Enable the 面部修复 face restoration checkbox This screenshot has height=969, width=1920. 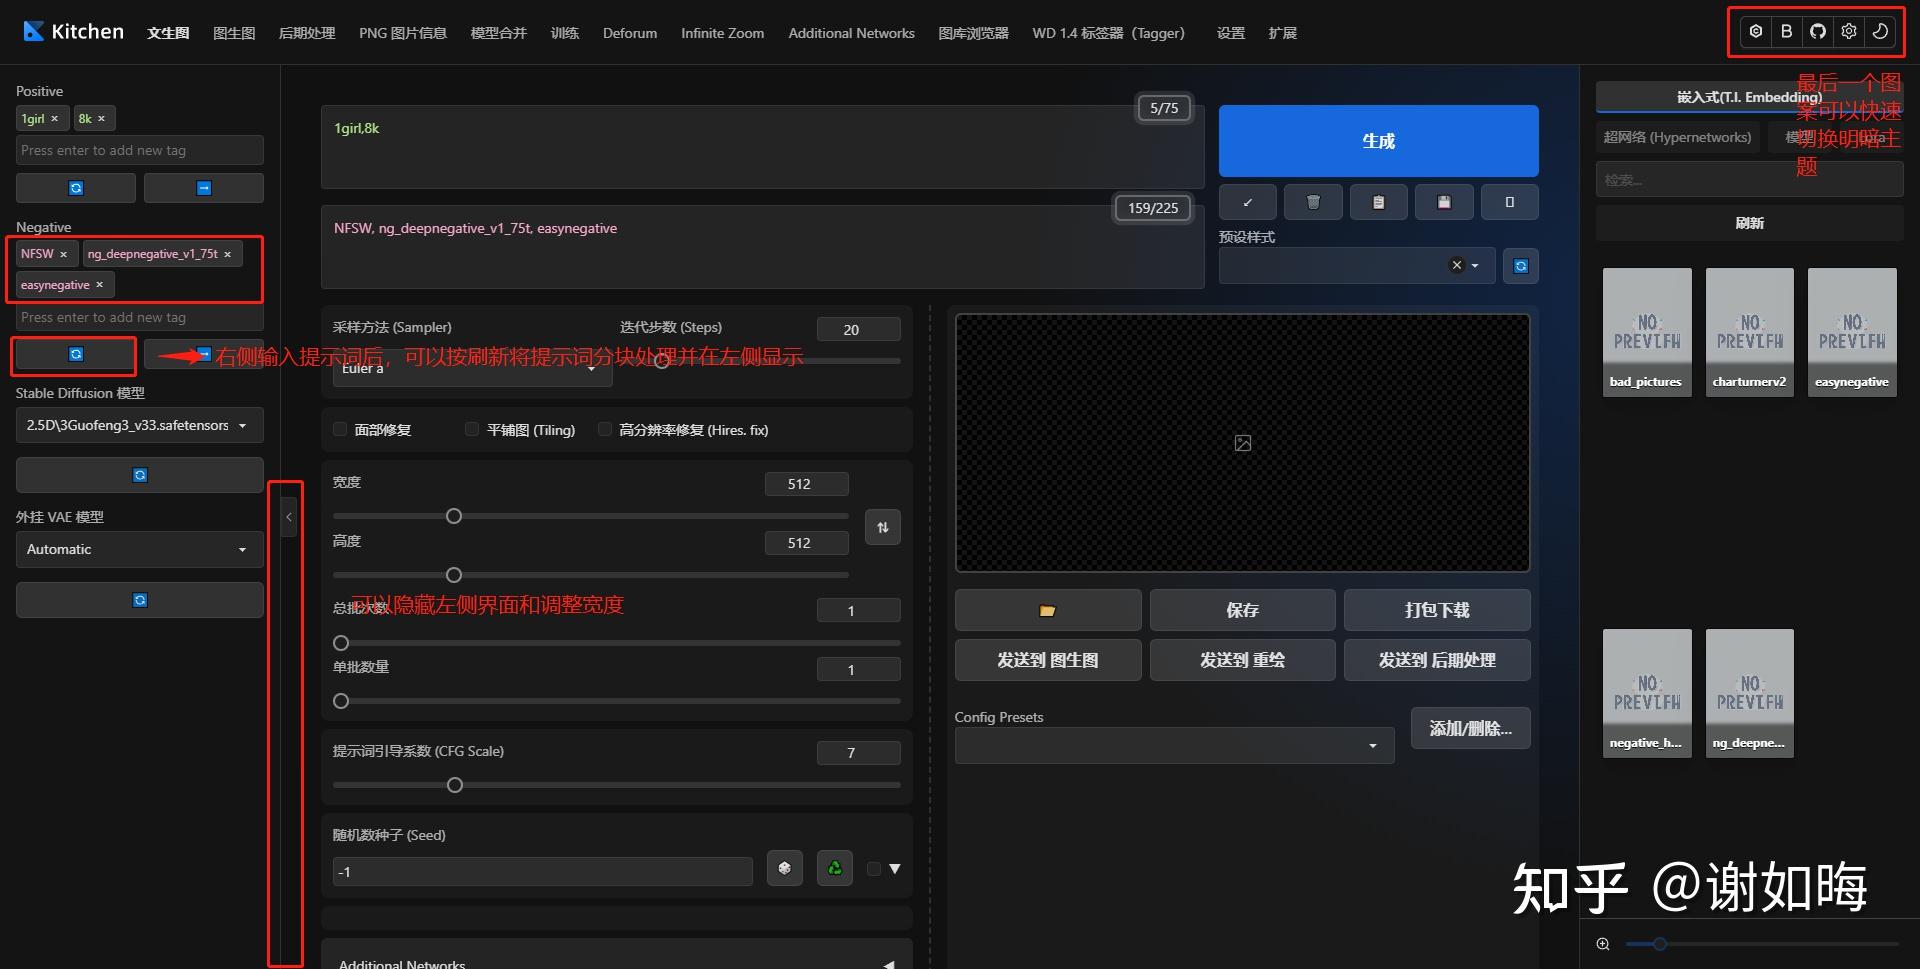pyautogui.click(x=340, y=429)
